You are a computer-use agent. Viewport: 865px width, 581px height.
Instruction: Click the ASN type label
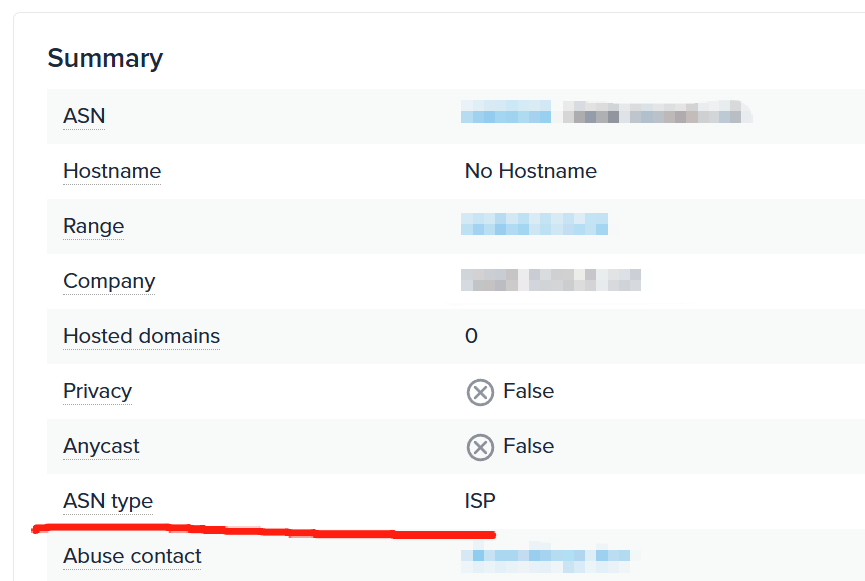tap(108, 501)
